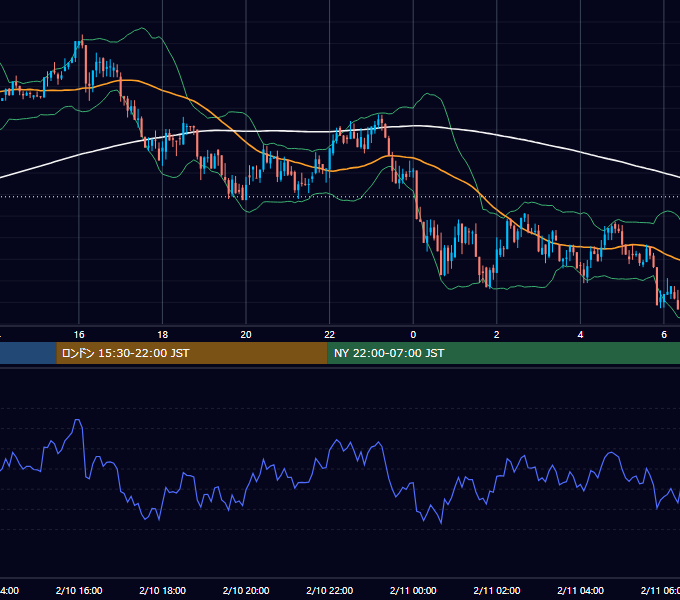
Task: Click the "4" hour label on price chart axis
Action: (580, 335)
